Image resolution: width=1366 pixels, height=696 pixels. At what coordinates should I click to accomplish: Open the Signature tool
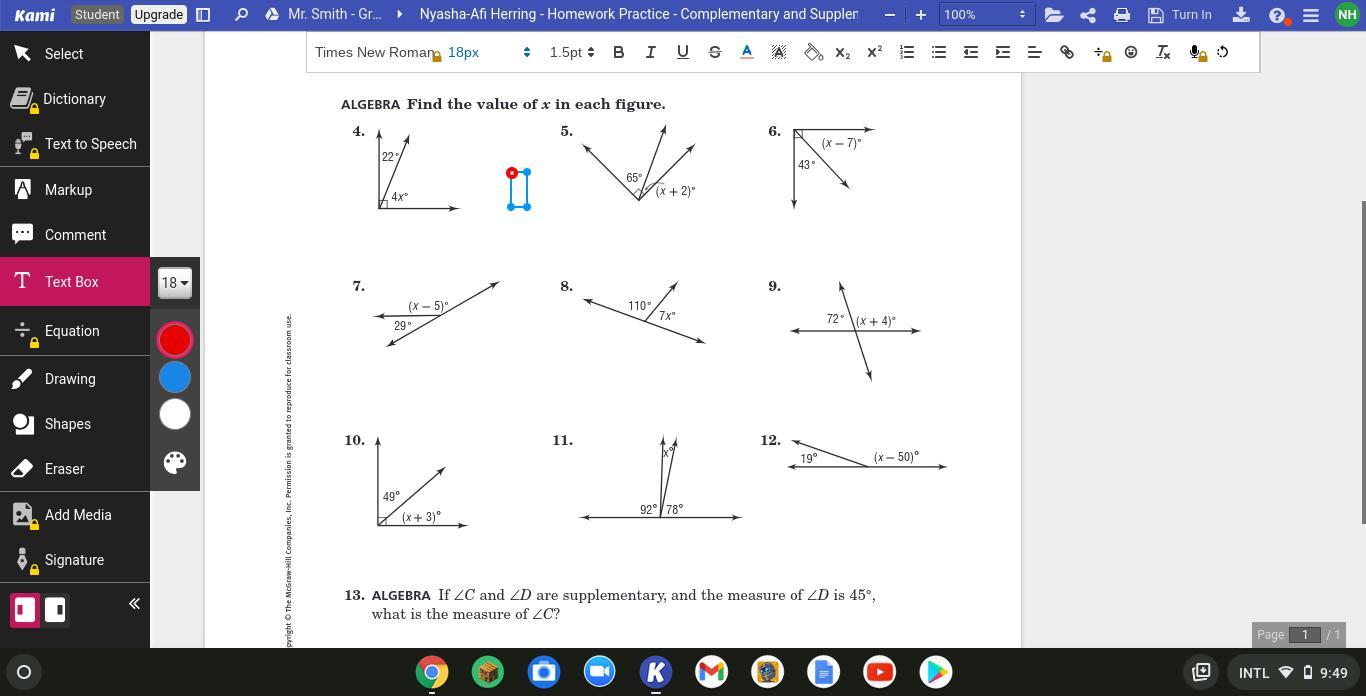point(75,560)
